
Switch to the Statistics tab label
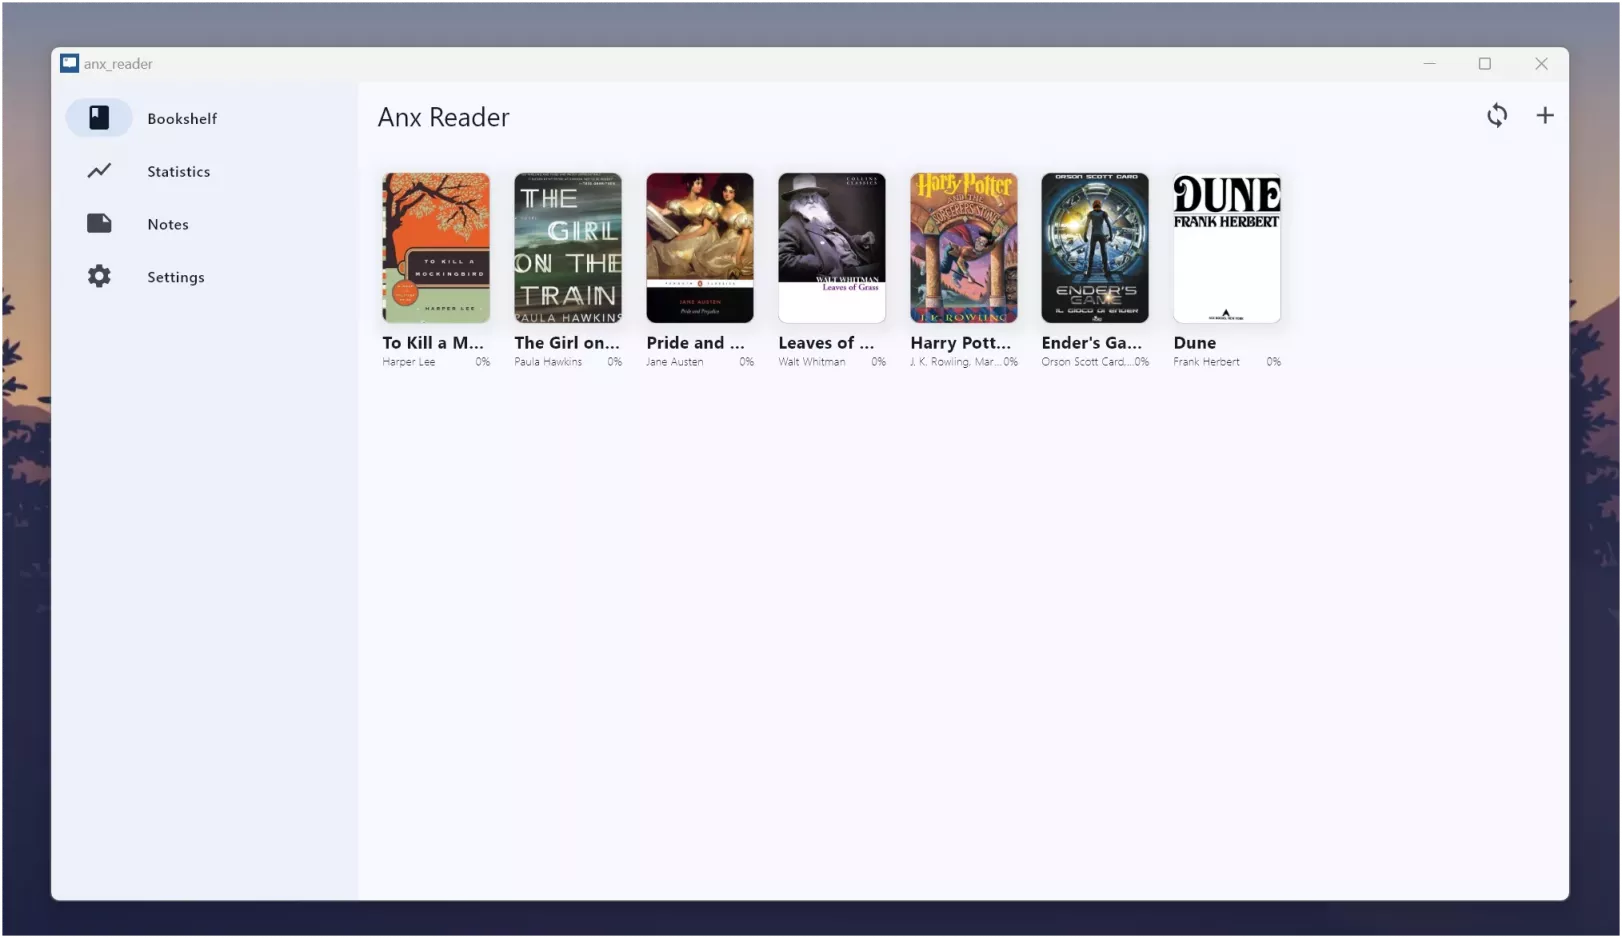[178, 172]
